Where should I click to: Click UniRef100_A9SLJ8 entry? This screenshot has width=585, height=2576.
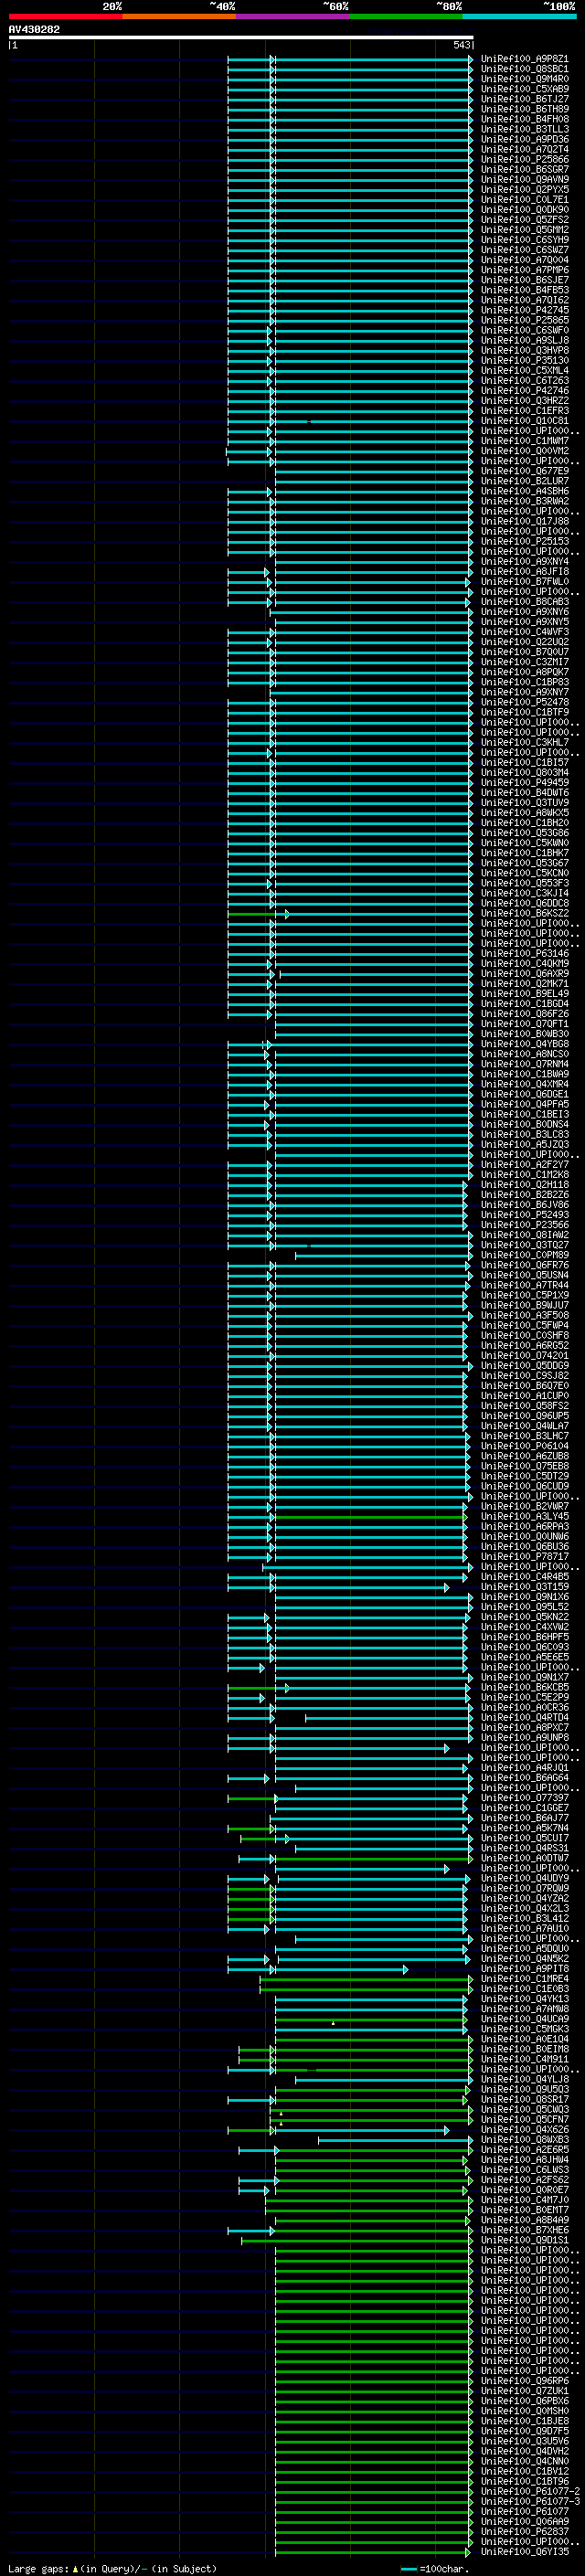click(x=525, y=340)
